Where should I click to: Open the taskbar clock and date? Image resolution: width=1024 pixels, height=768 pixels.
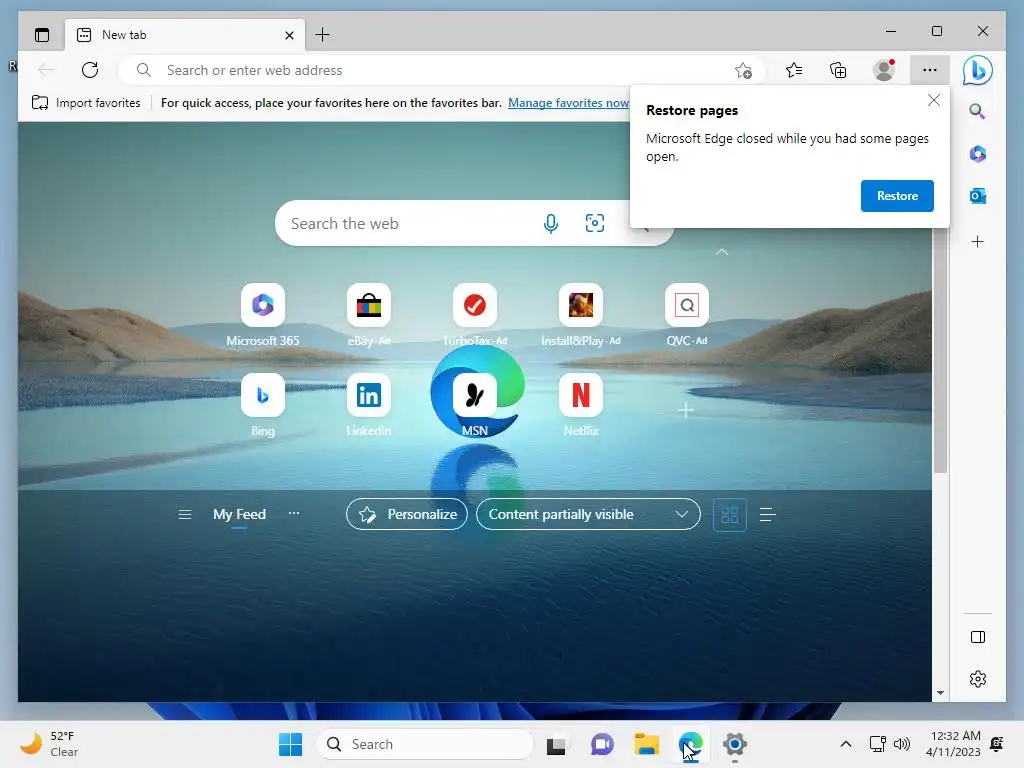tap(953, 744)
